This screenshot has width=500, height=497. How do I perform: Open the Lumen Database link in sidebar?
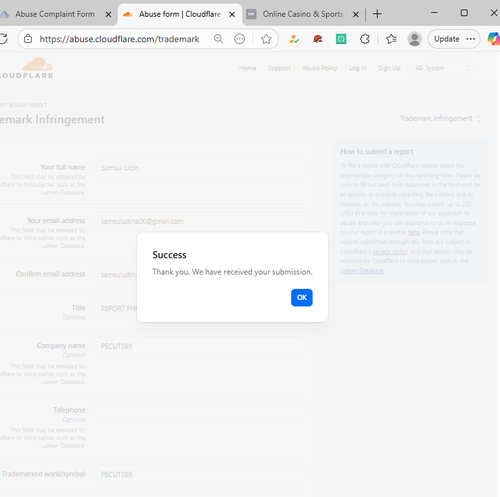pyautogui.click(x=362, y=271)
